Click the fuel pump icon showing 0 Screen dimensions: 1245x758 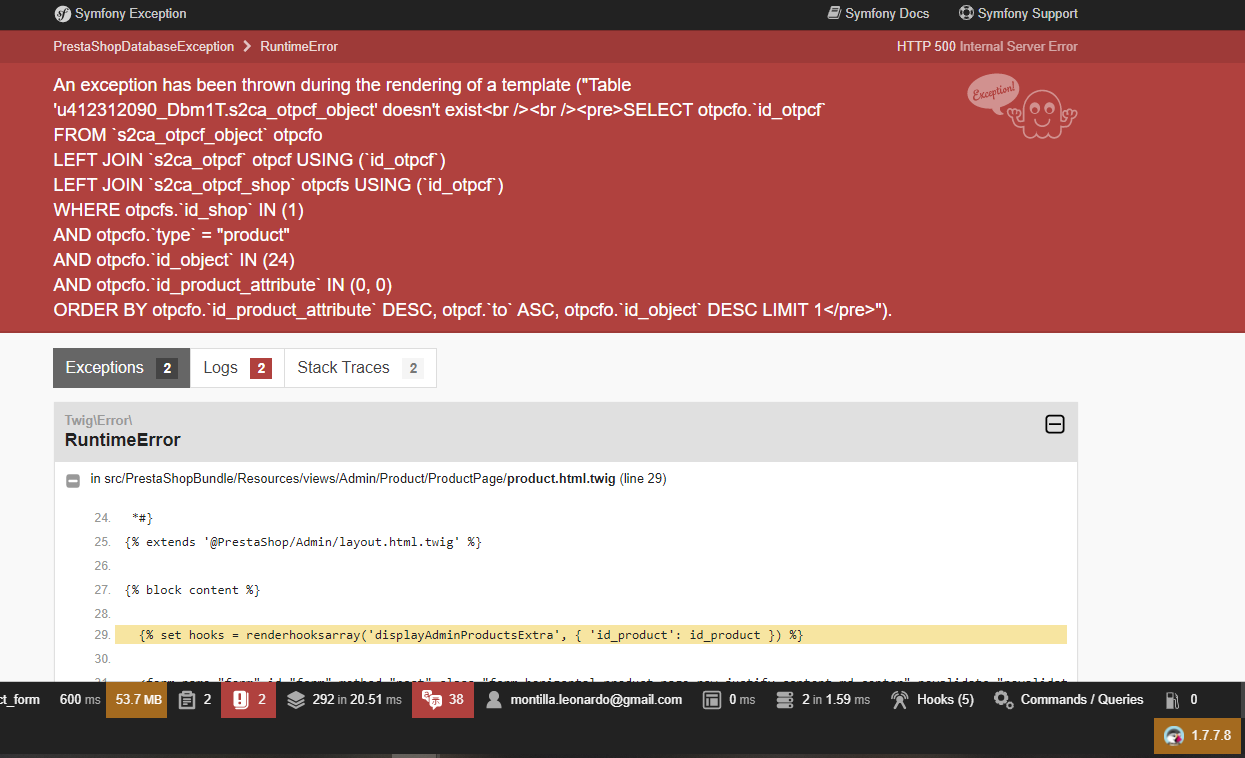[x=1173, y=700]
